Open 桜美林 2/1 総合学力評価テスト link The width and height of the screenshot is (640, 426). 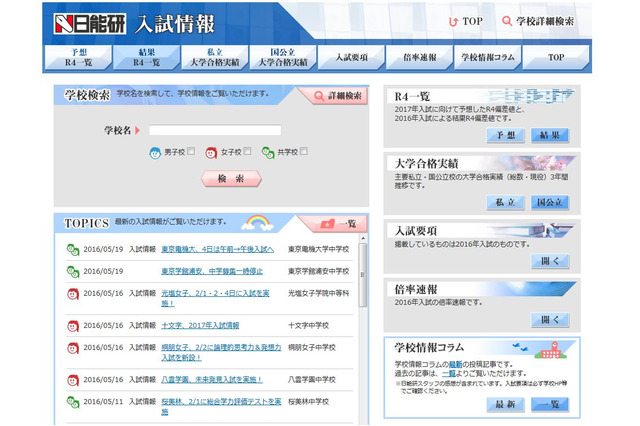click(221, 407)
